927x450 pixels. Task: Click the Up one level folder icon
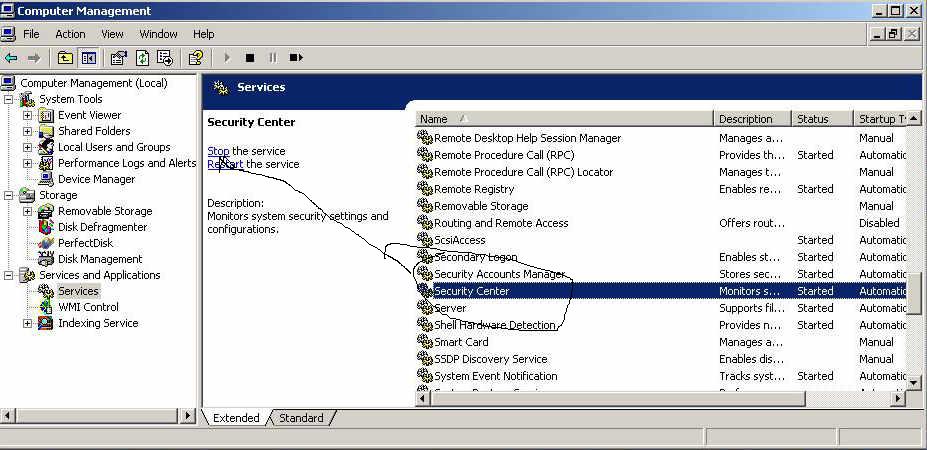[65, 57]
